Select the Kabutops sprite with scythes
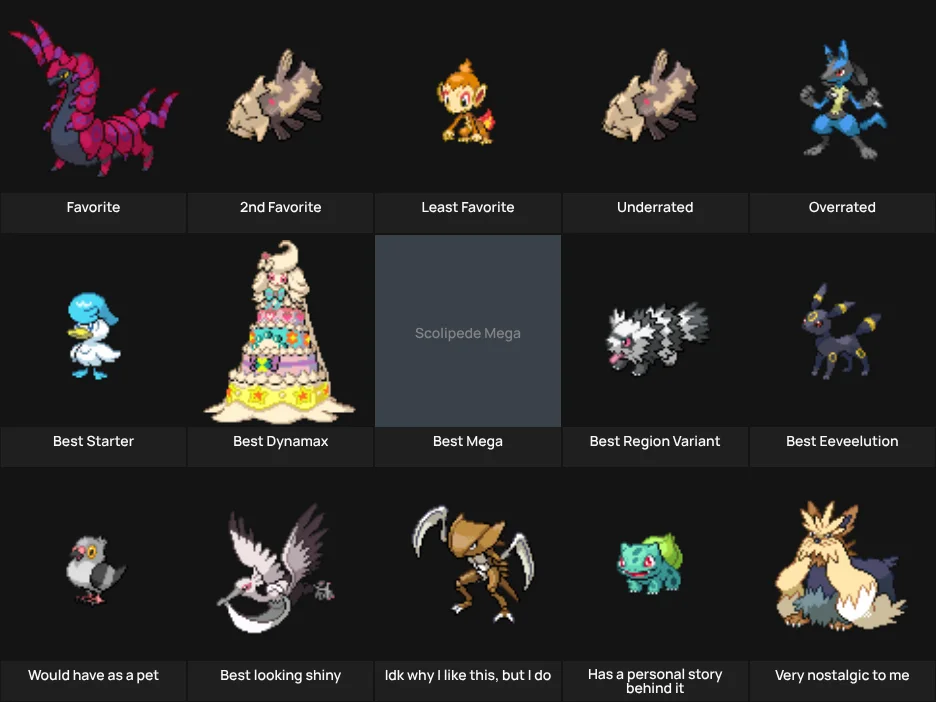Viewport: 936px width, 702px height. pos(473,564)
